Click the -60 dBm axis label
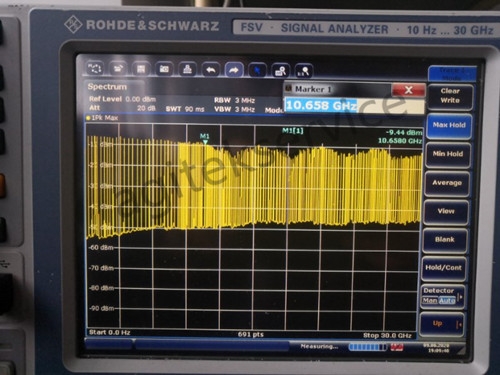 (x=101, y=248)
